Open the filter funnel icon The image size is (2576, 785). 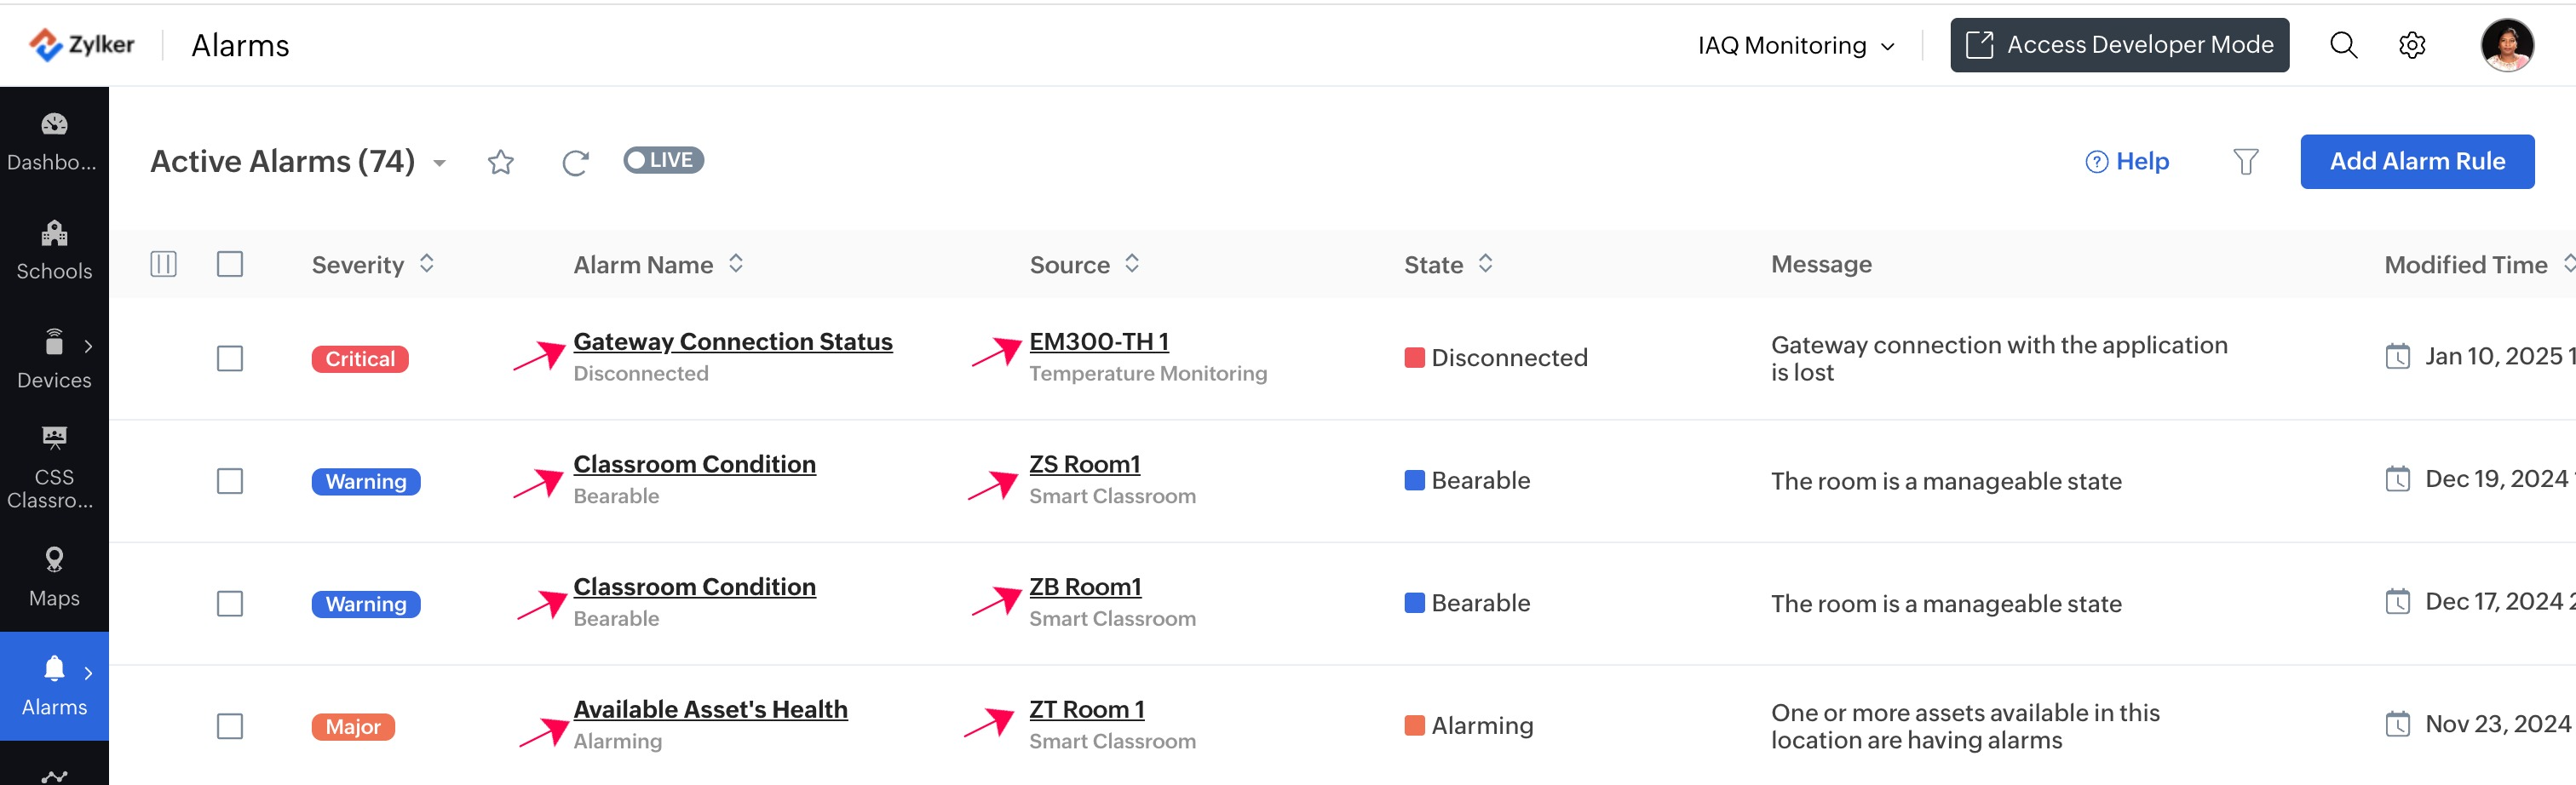2245,161
